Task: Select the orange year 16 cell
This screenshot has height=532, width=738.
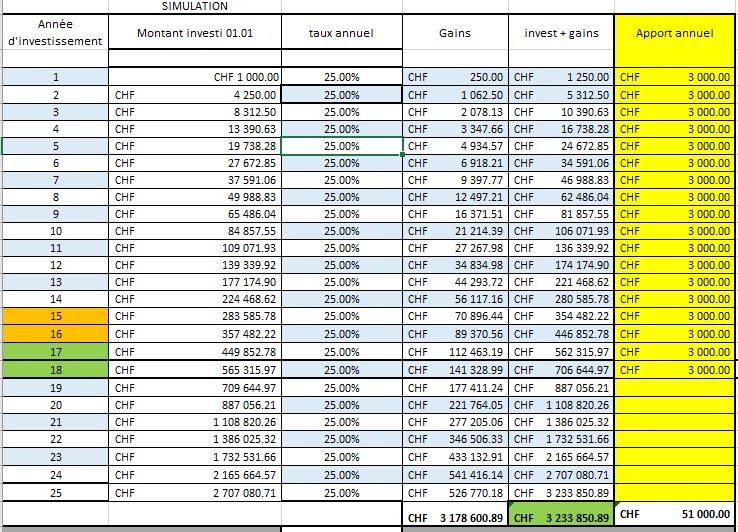Action: [x=56, y=334]
